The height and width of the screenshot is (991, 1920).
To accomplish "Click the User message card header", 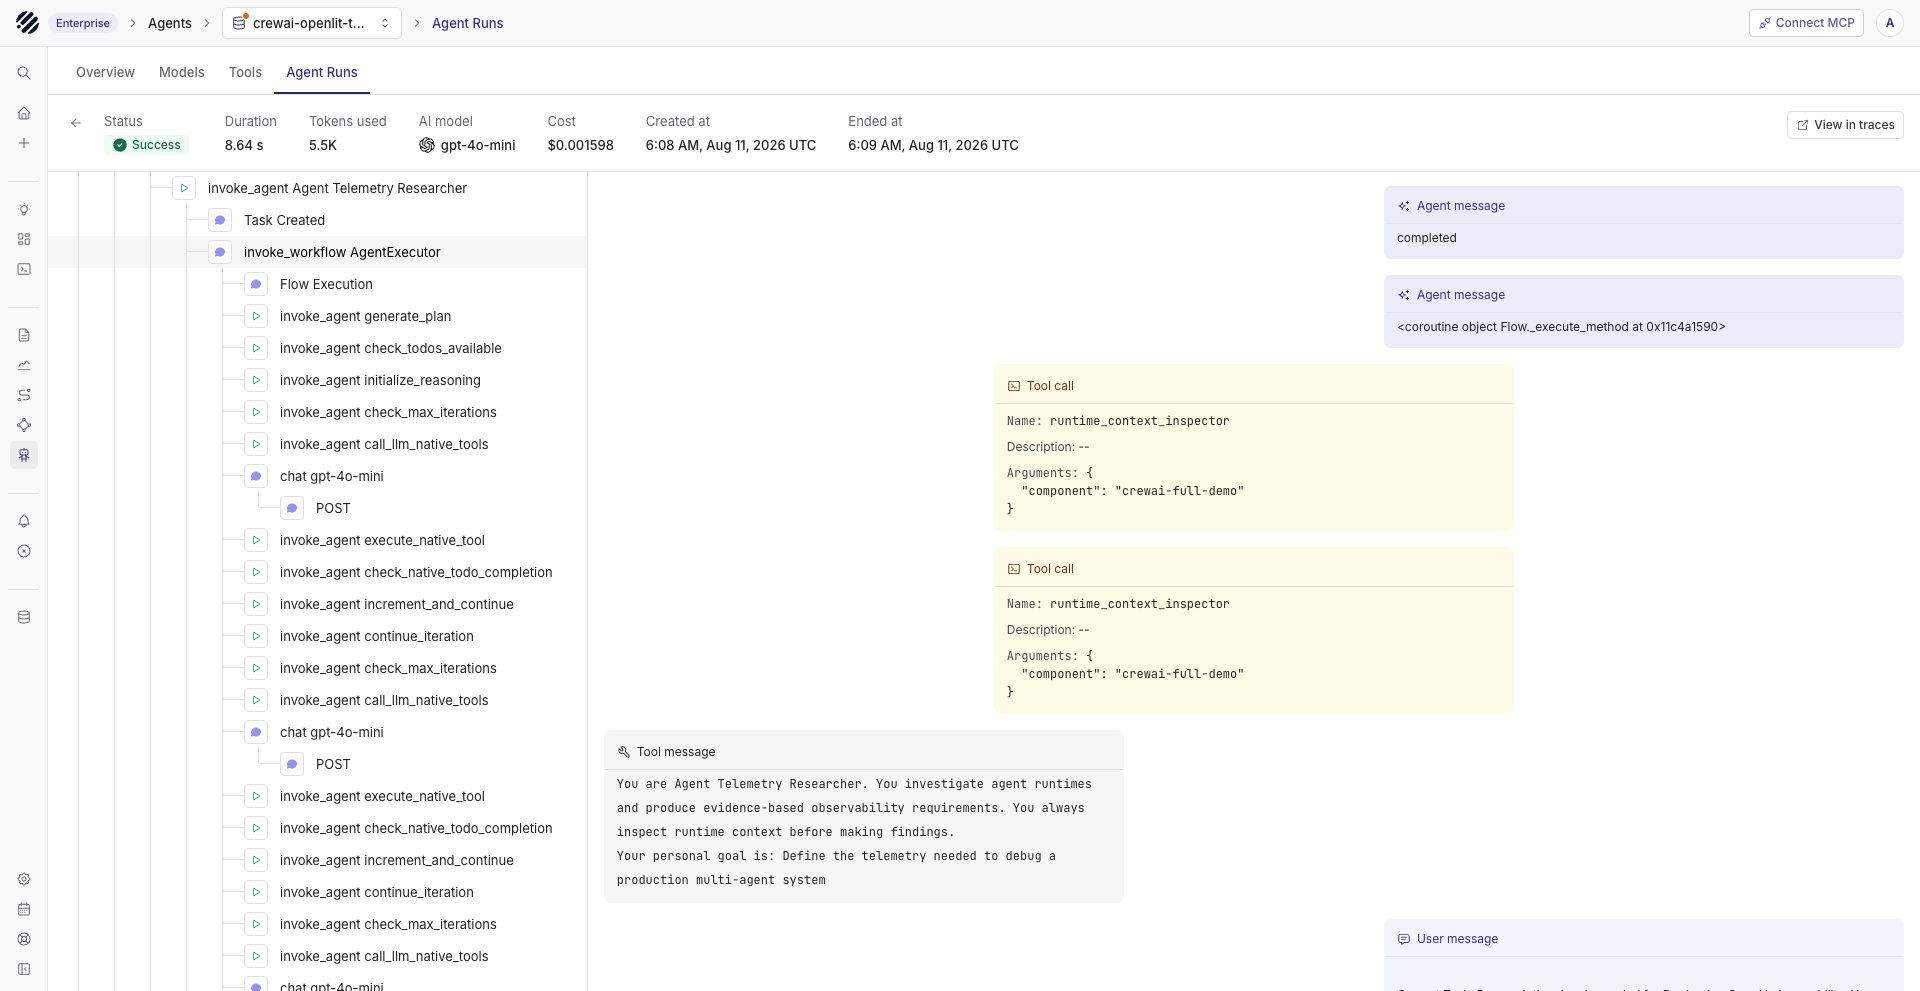I will click(x=1644, y=938).
